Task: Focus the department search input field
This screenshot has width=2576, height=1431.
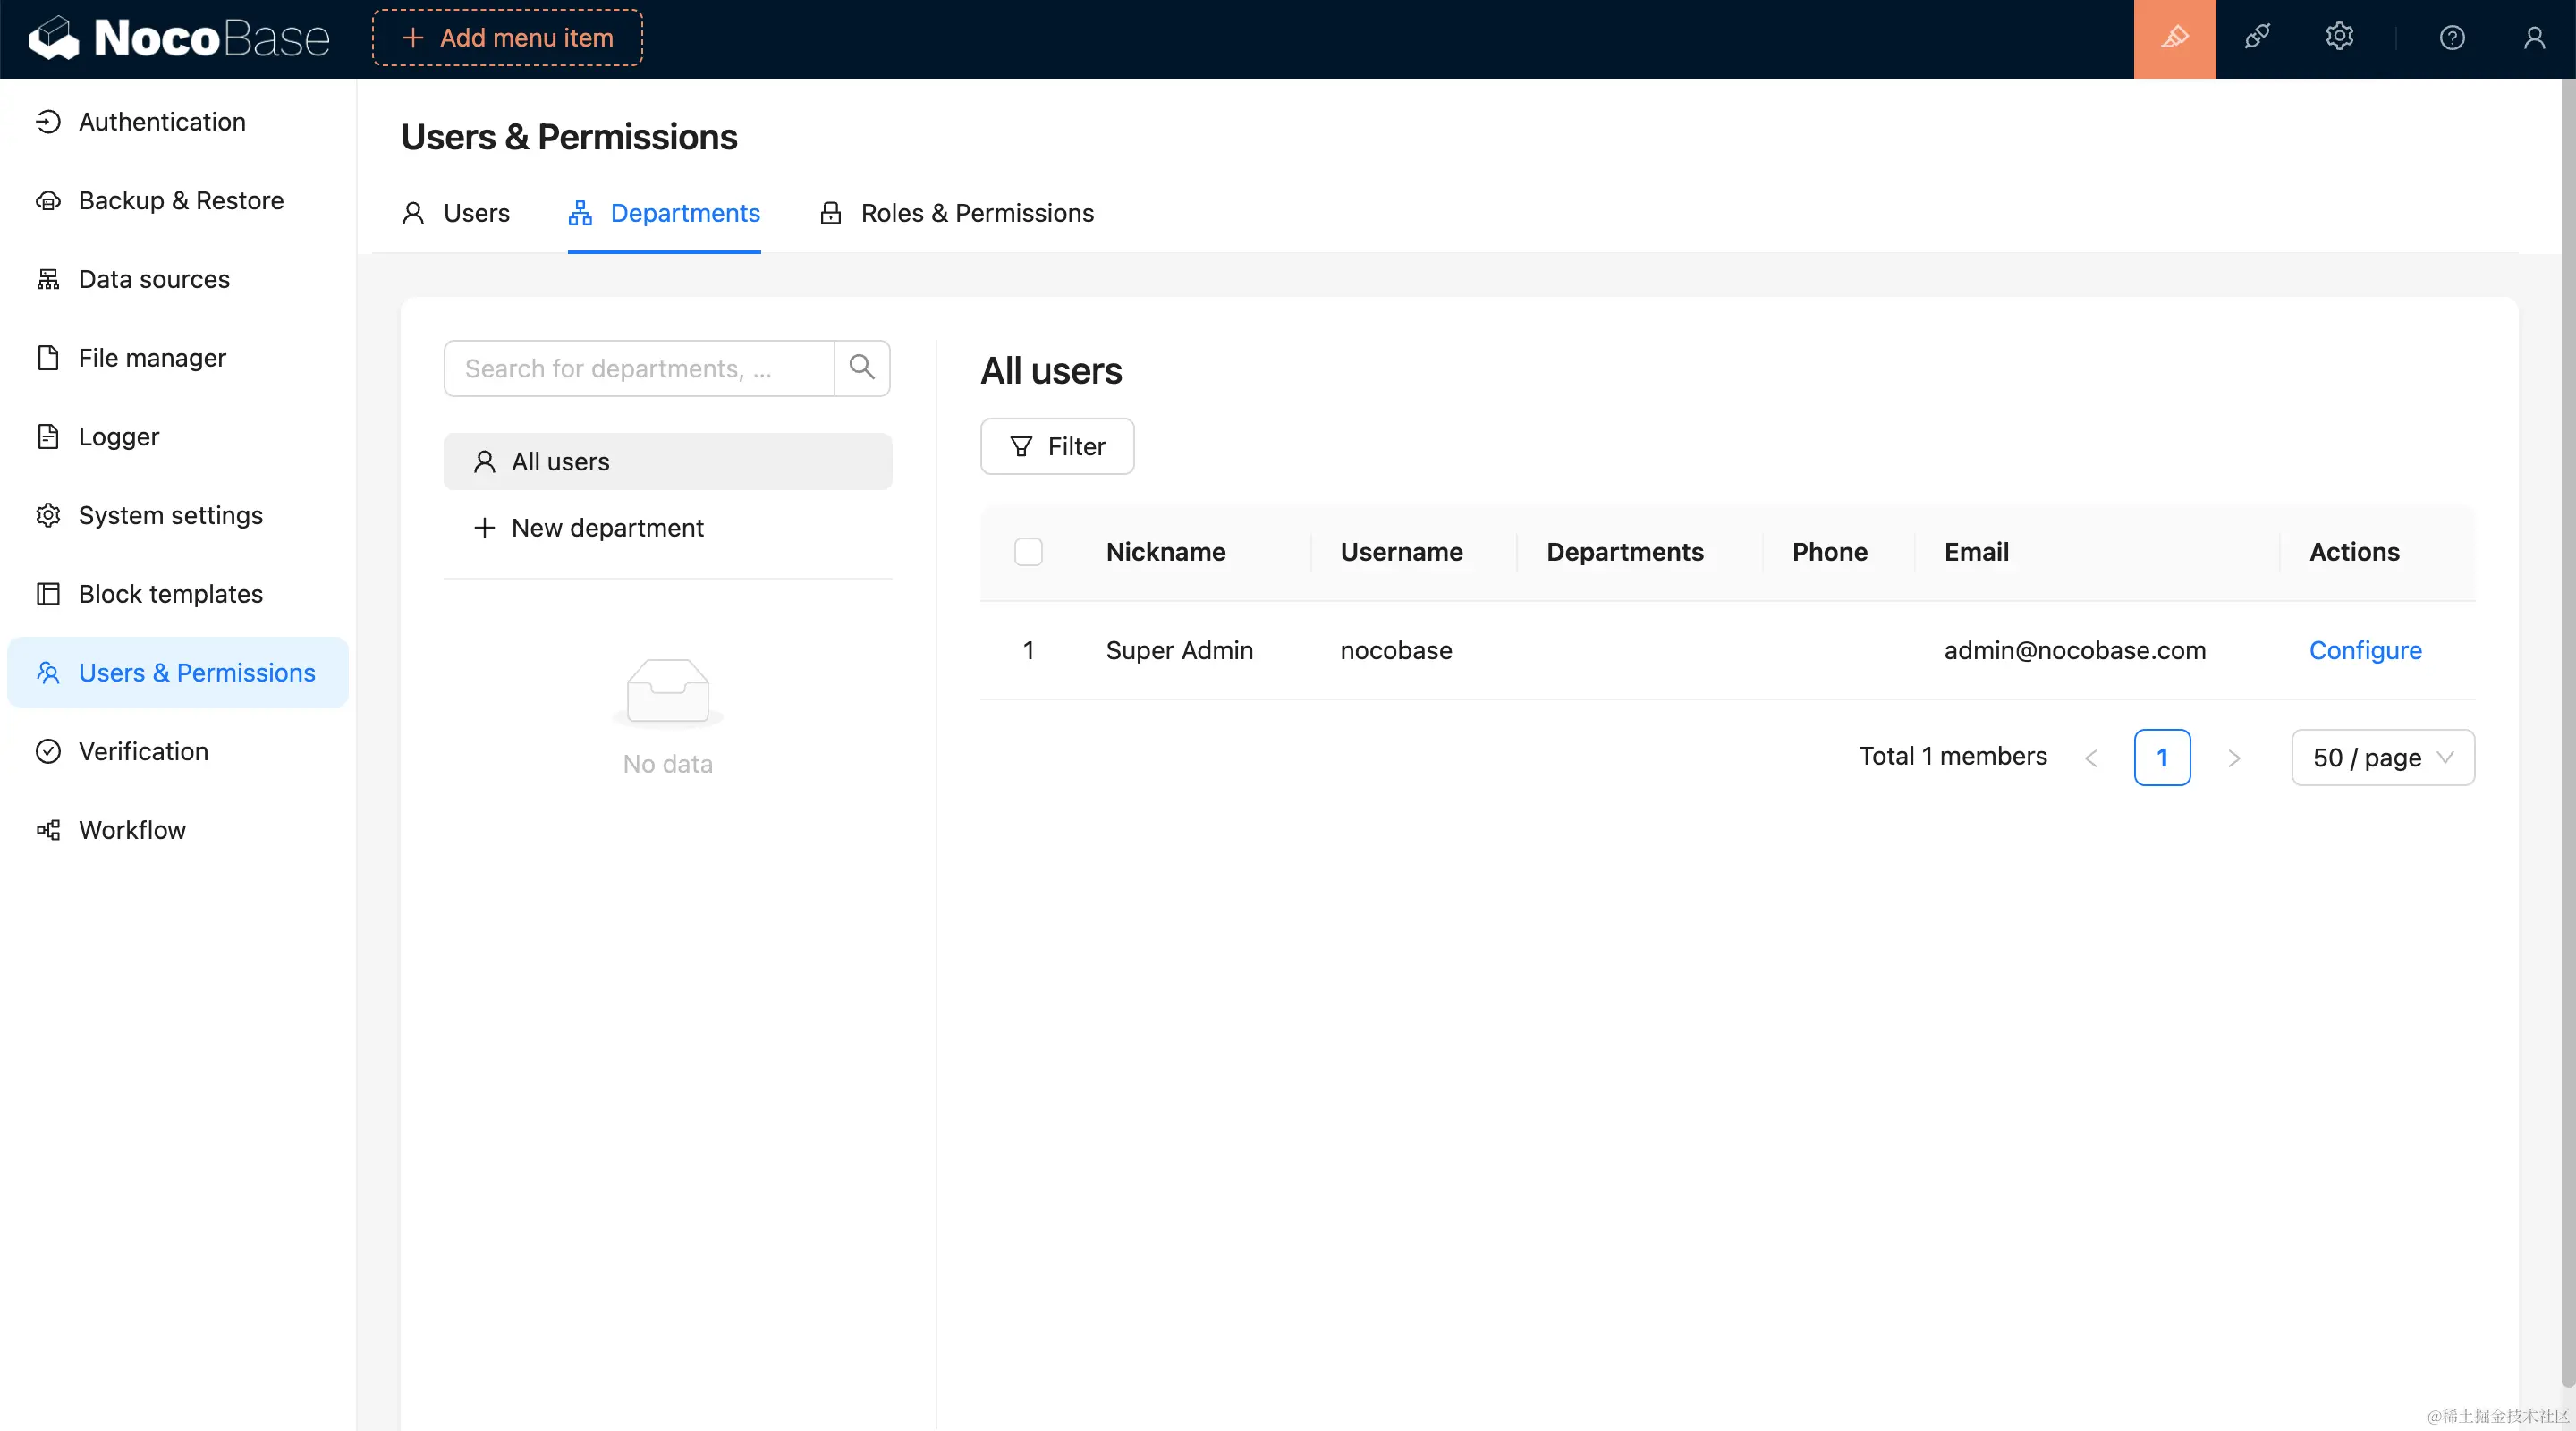Action: 638,368
